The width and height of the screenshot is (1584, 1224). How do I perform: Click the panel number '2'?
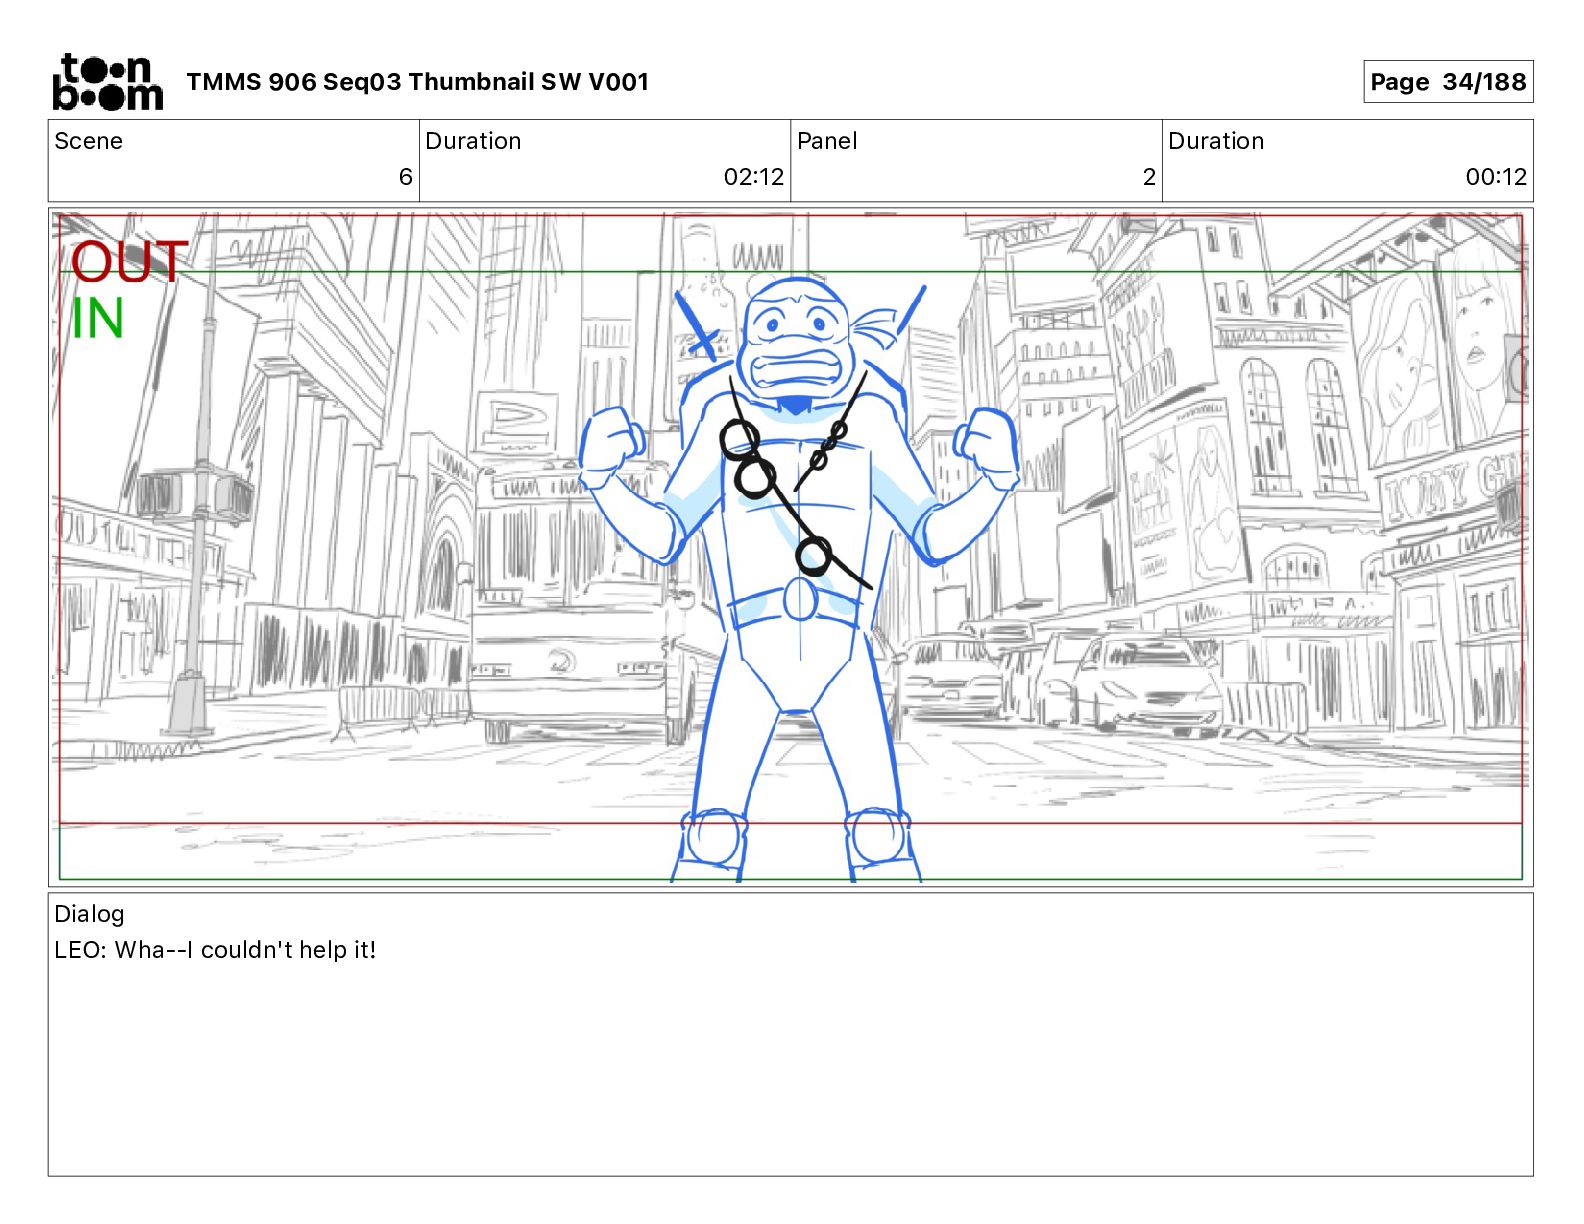pos(1149,177)
